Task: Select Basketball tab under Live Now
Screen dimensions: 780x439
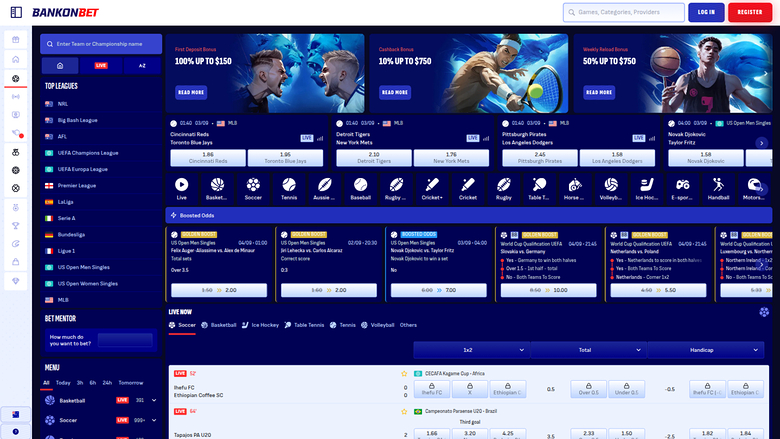Action: (219, 325)
